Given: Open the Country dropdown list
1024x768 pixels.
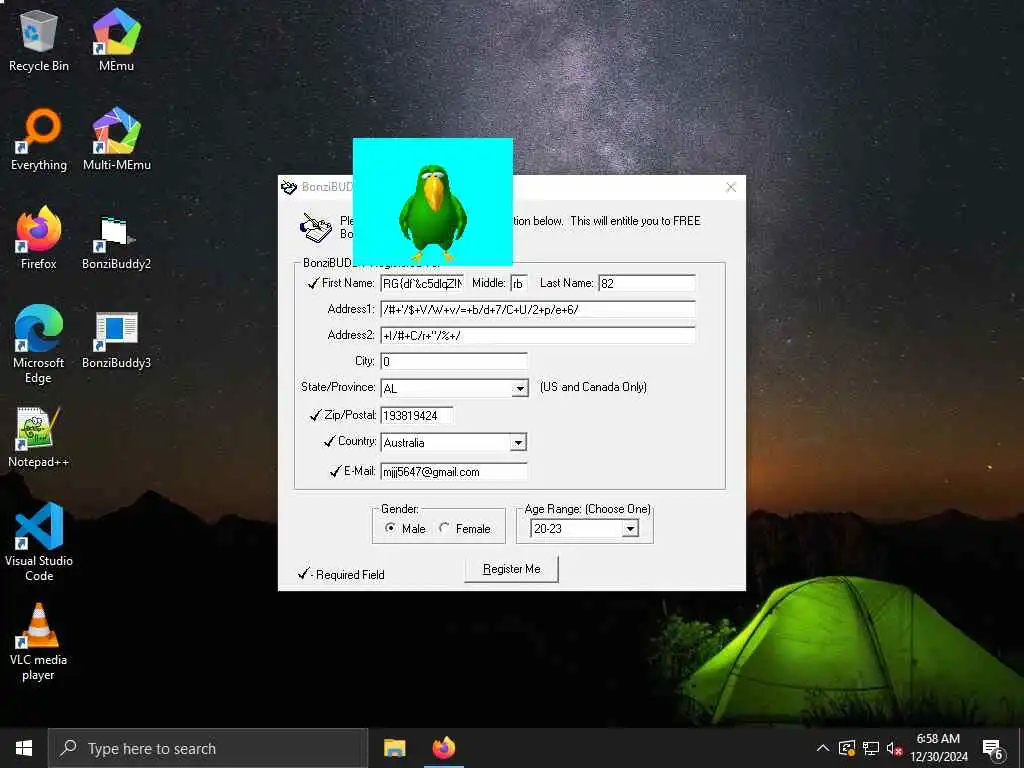Looking at the screenshot, I should coord(519,443).
